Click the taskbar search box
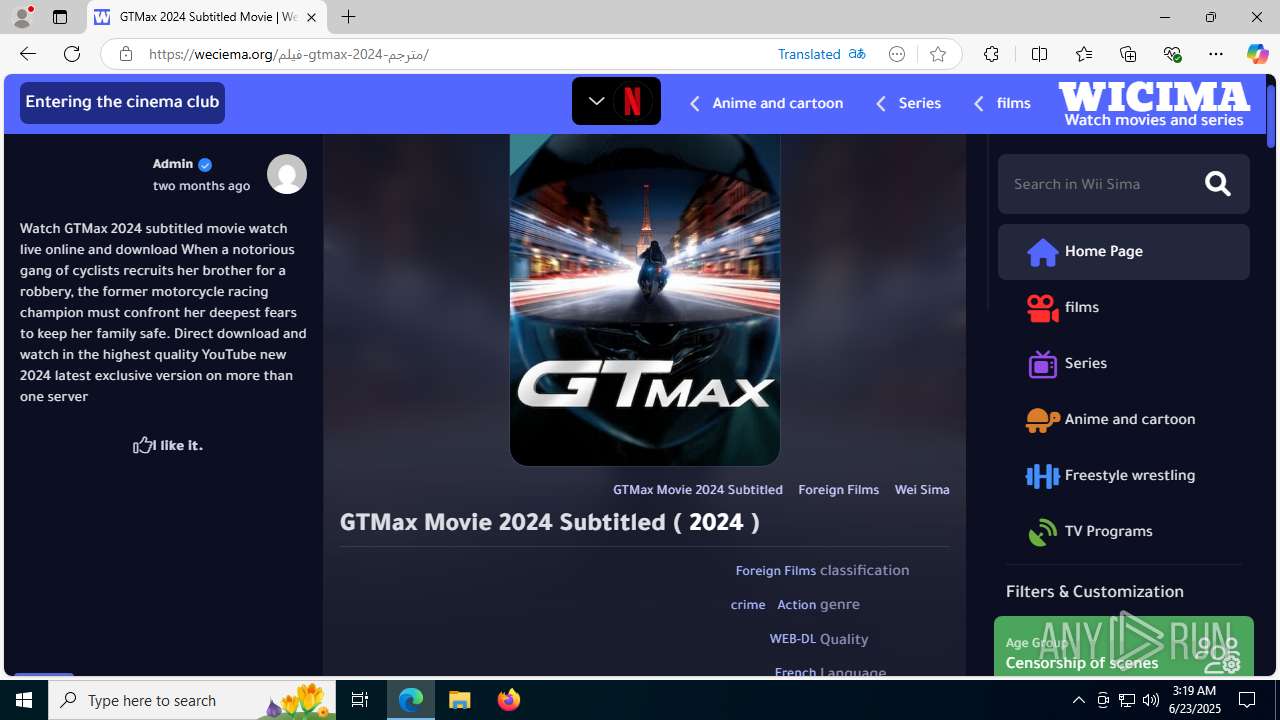 tap(192, 700)
